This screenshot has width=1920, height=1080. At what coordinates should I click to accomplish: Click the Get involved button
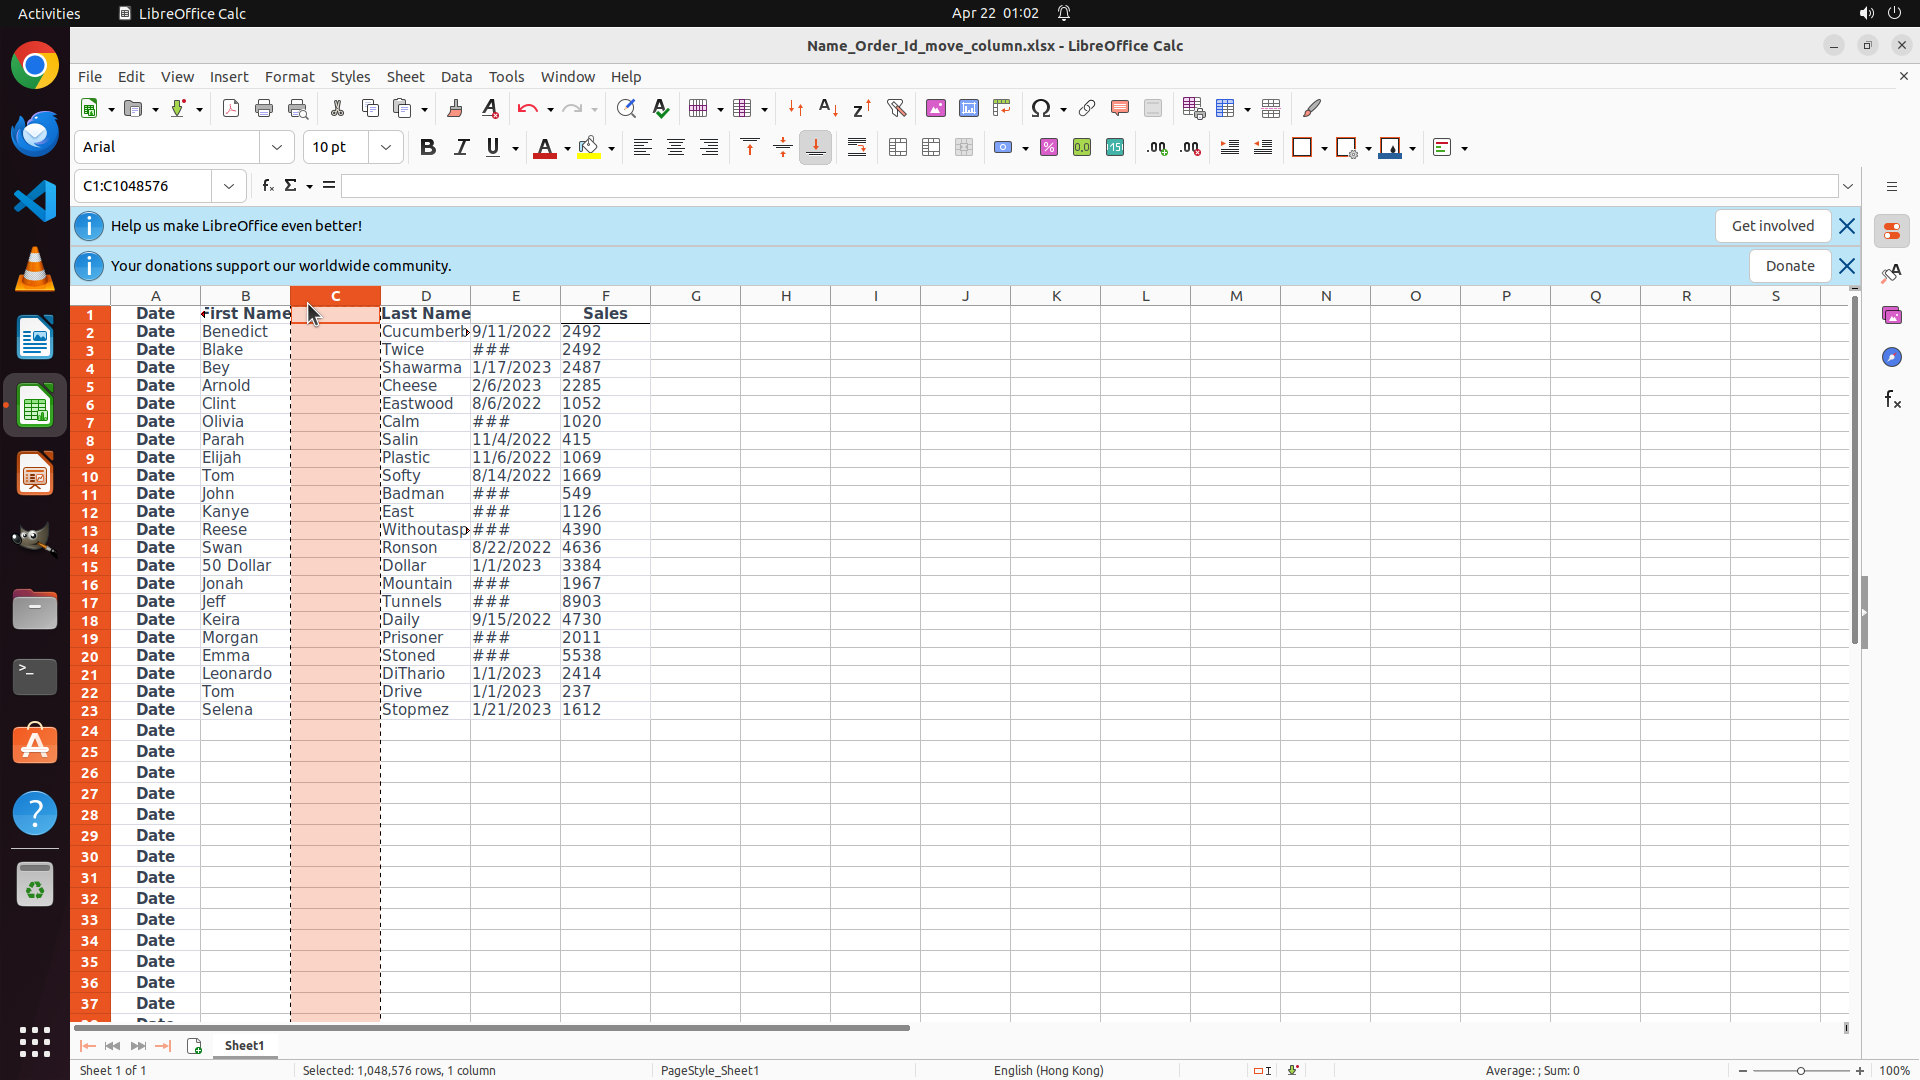tap(1772, 226)
